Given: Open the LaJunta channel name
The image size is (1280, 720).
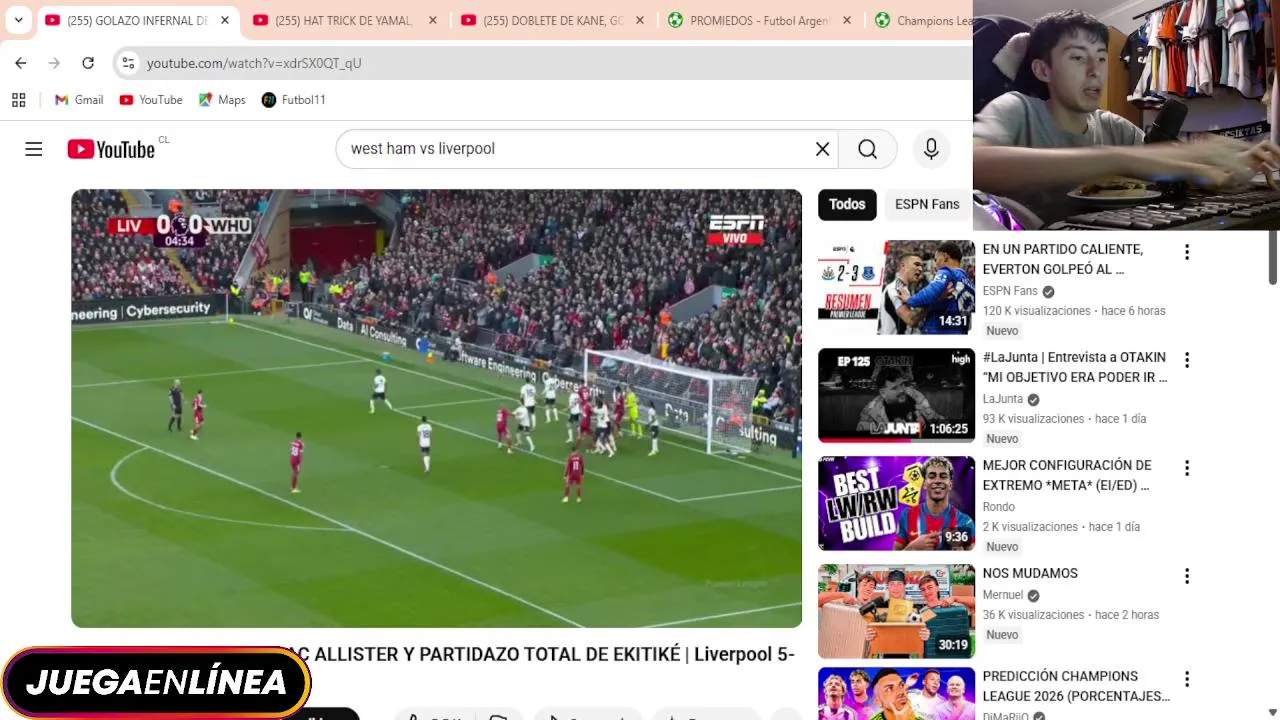Looking at the screenshot, I should point(1002,399).
